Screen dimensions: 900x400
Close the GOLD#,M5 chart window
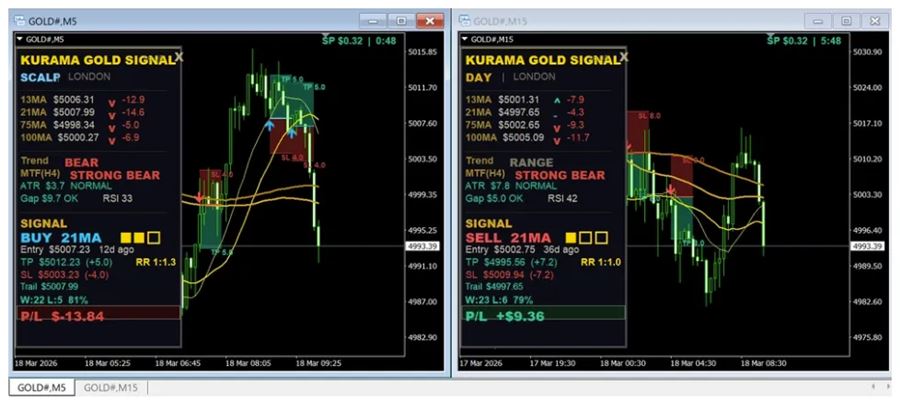pos(429,21)
